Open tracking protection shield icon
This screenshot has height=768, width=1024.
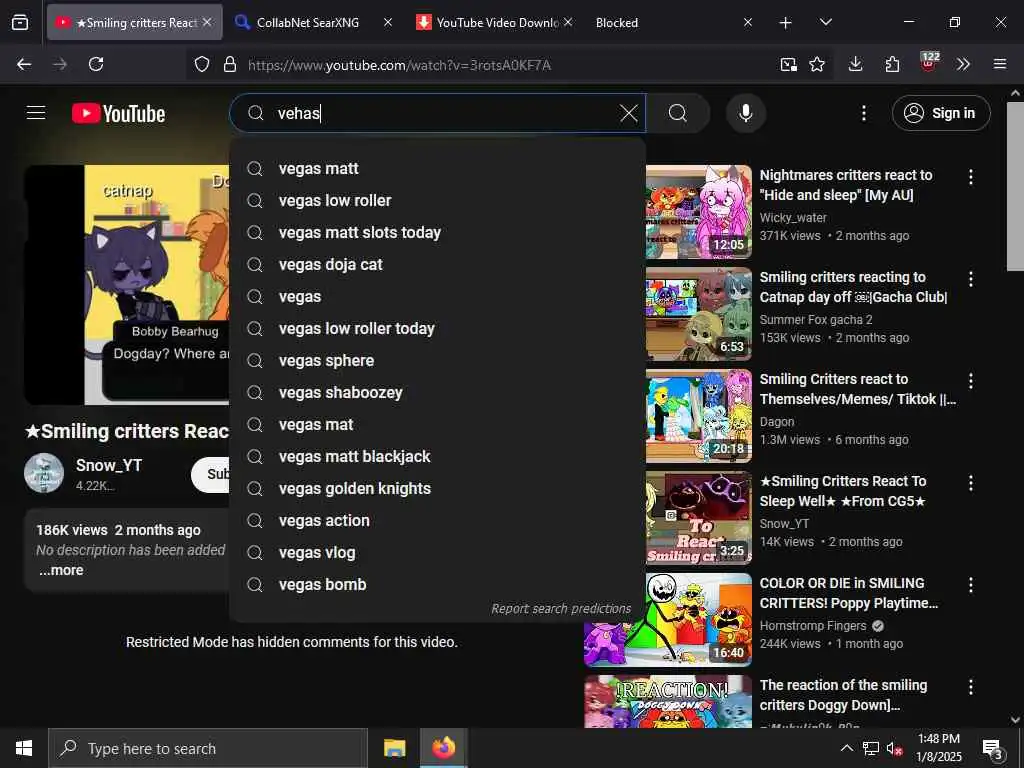coord(202,65)
